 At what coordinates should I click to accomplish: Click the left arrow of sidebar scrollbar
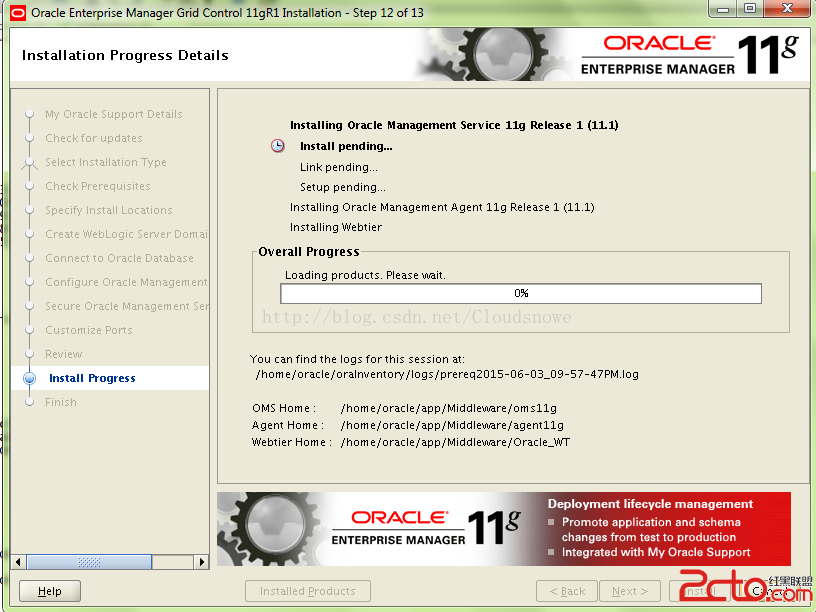point(18,562)
